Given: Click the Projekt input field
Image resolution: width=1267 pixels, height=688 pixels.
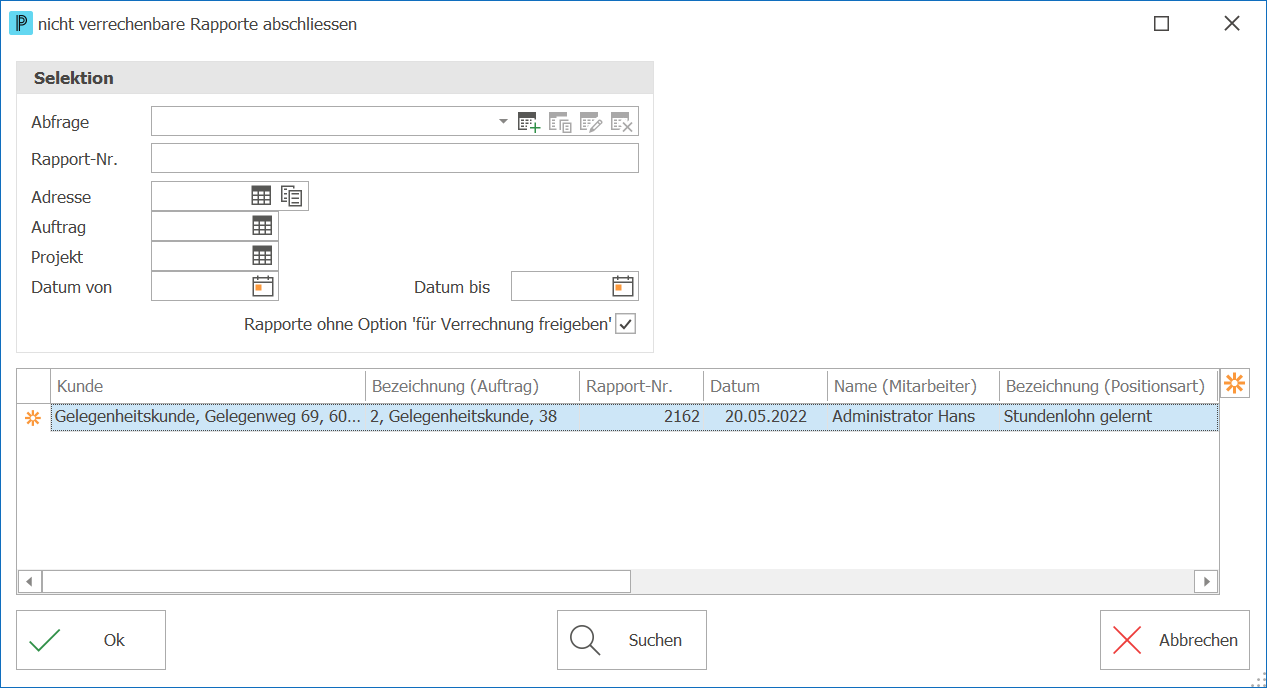Looking at the screenshot, I should pos(200,256).
